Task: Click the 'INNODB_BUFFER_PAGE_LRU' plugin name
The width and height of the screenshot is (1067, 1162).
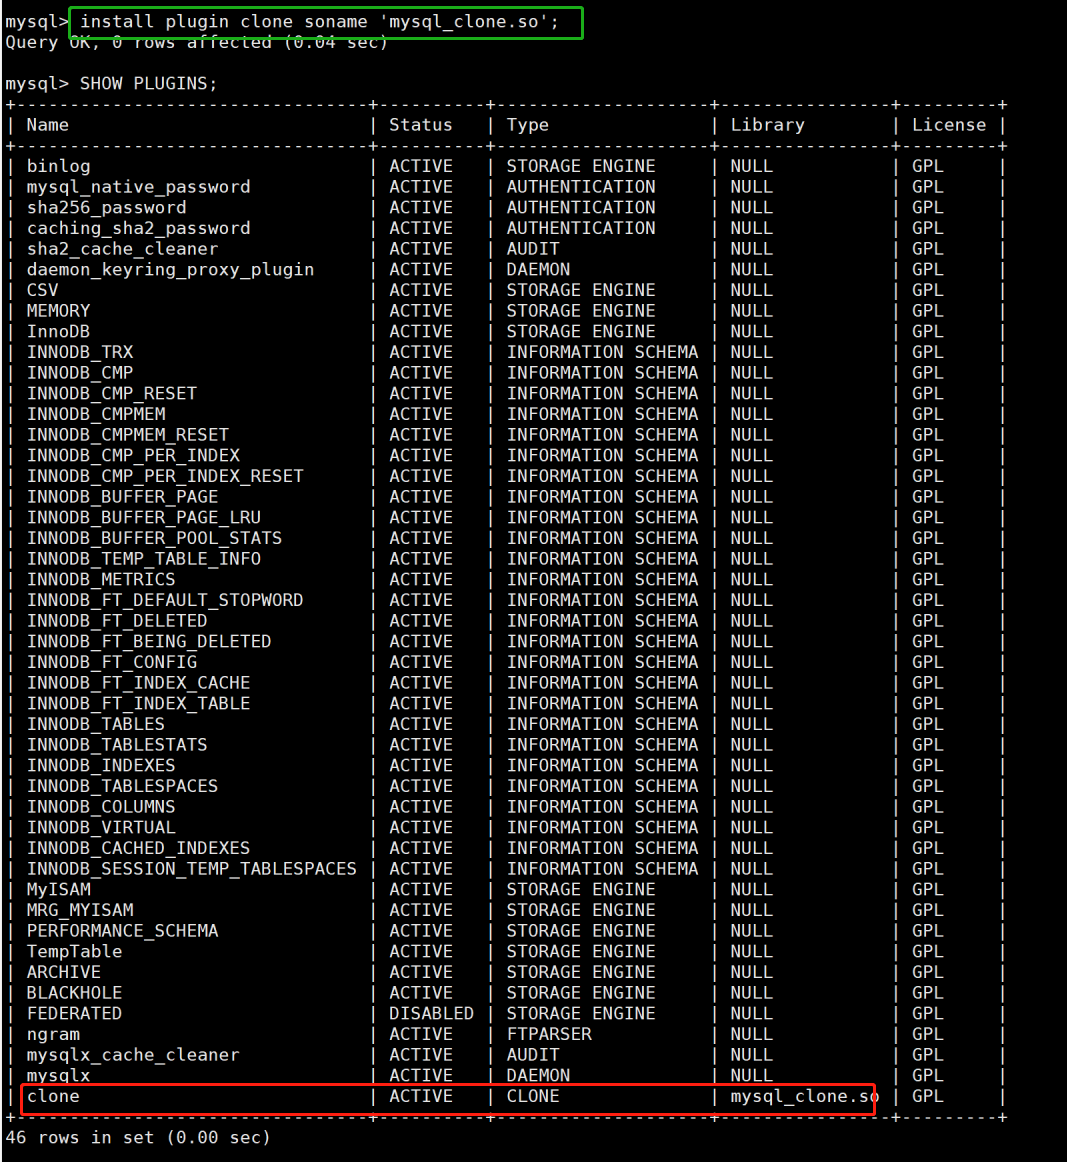Action: tap(144, 517)
